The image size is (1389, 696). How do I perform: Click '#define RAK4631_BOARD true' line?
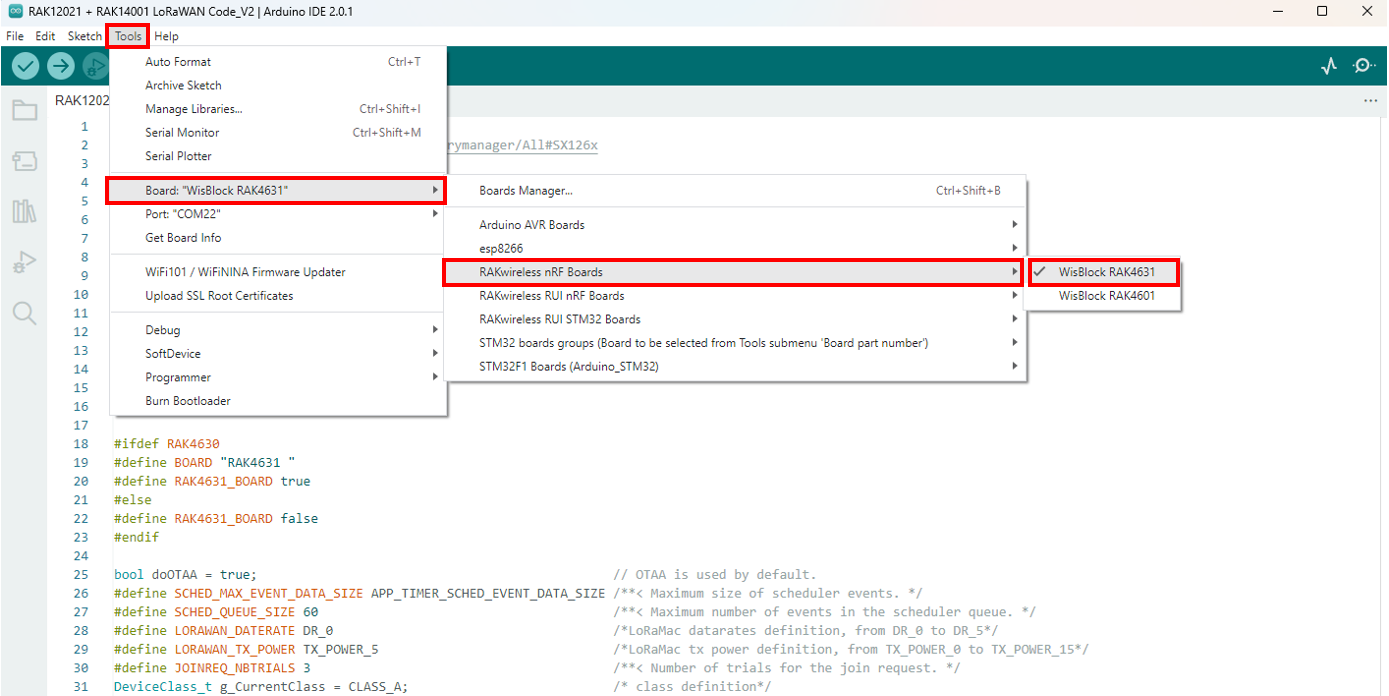coord(212,482)
